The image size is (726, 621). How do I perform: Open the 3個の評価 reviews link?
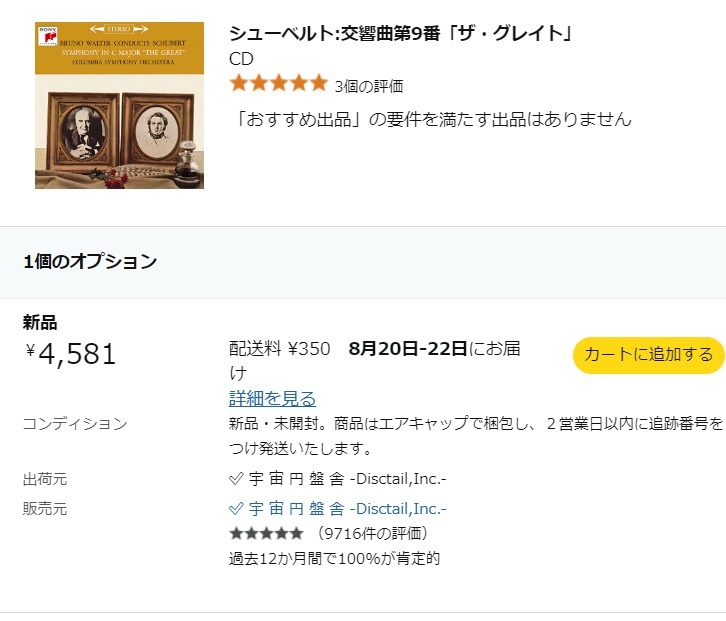[x=369, y=85]
